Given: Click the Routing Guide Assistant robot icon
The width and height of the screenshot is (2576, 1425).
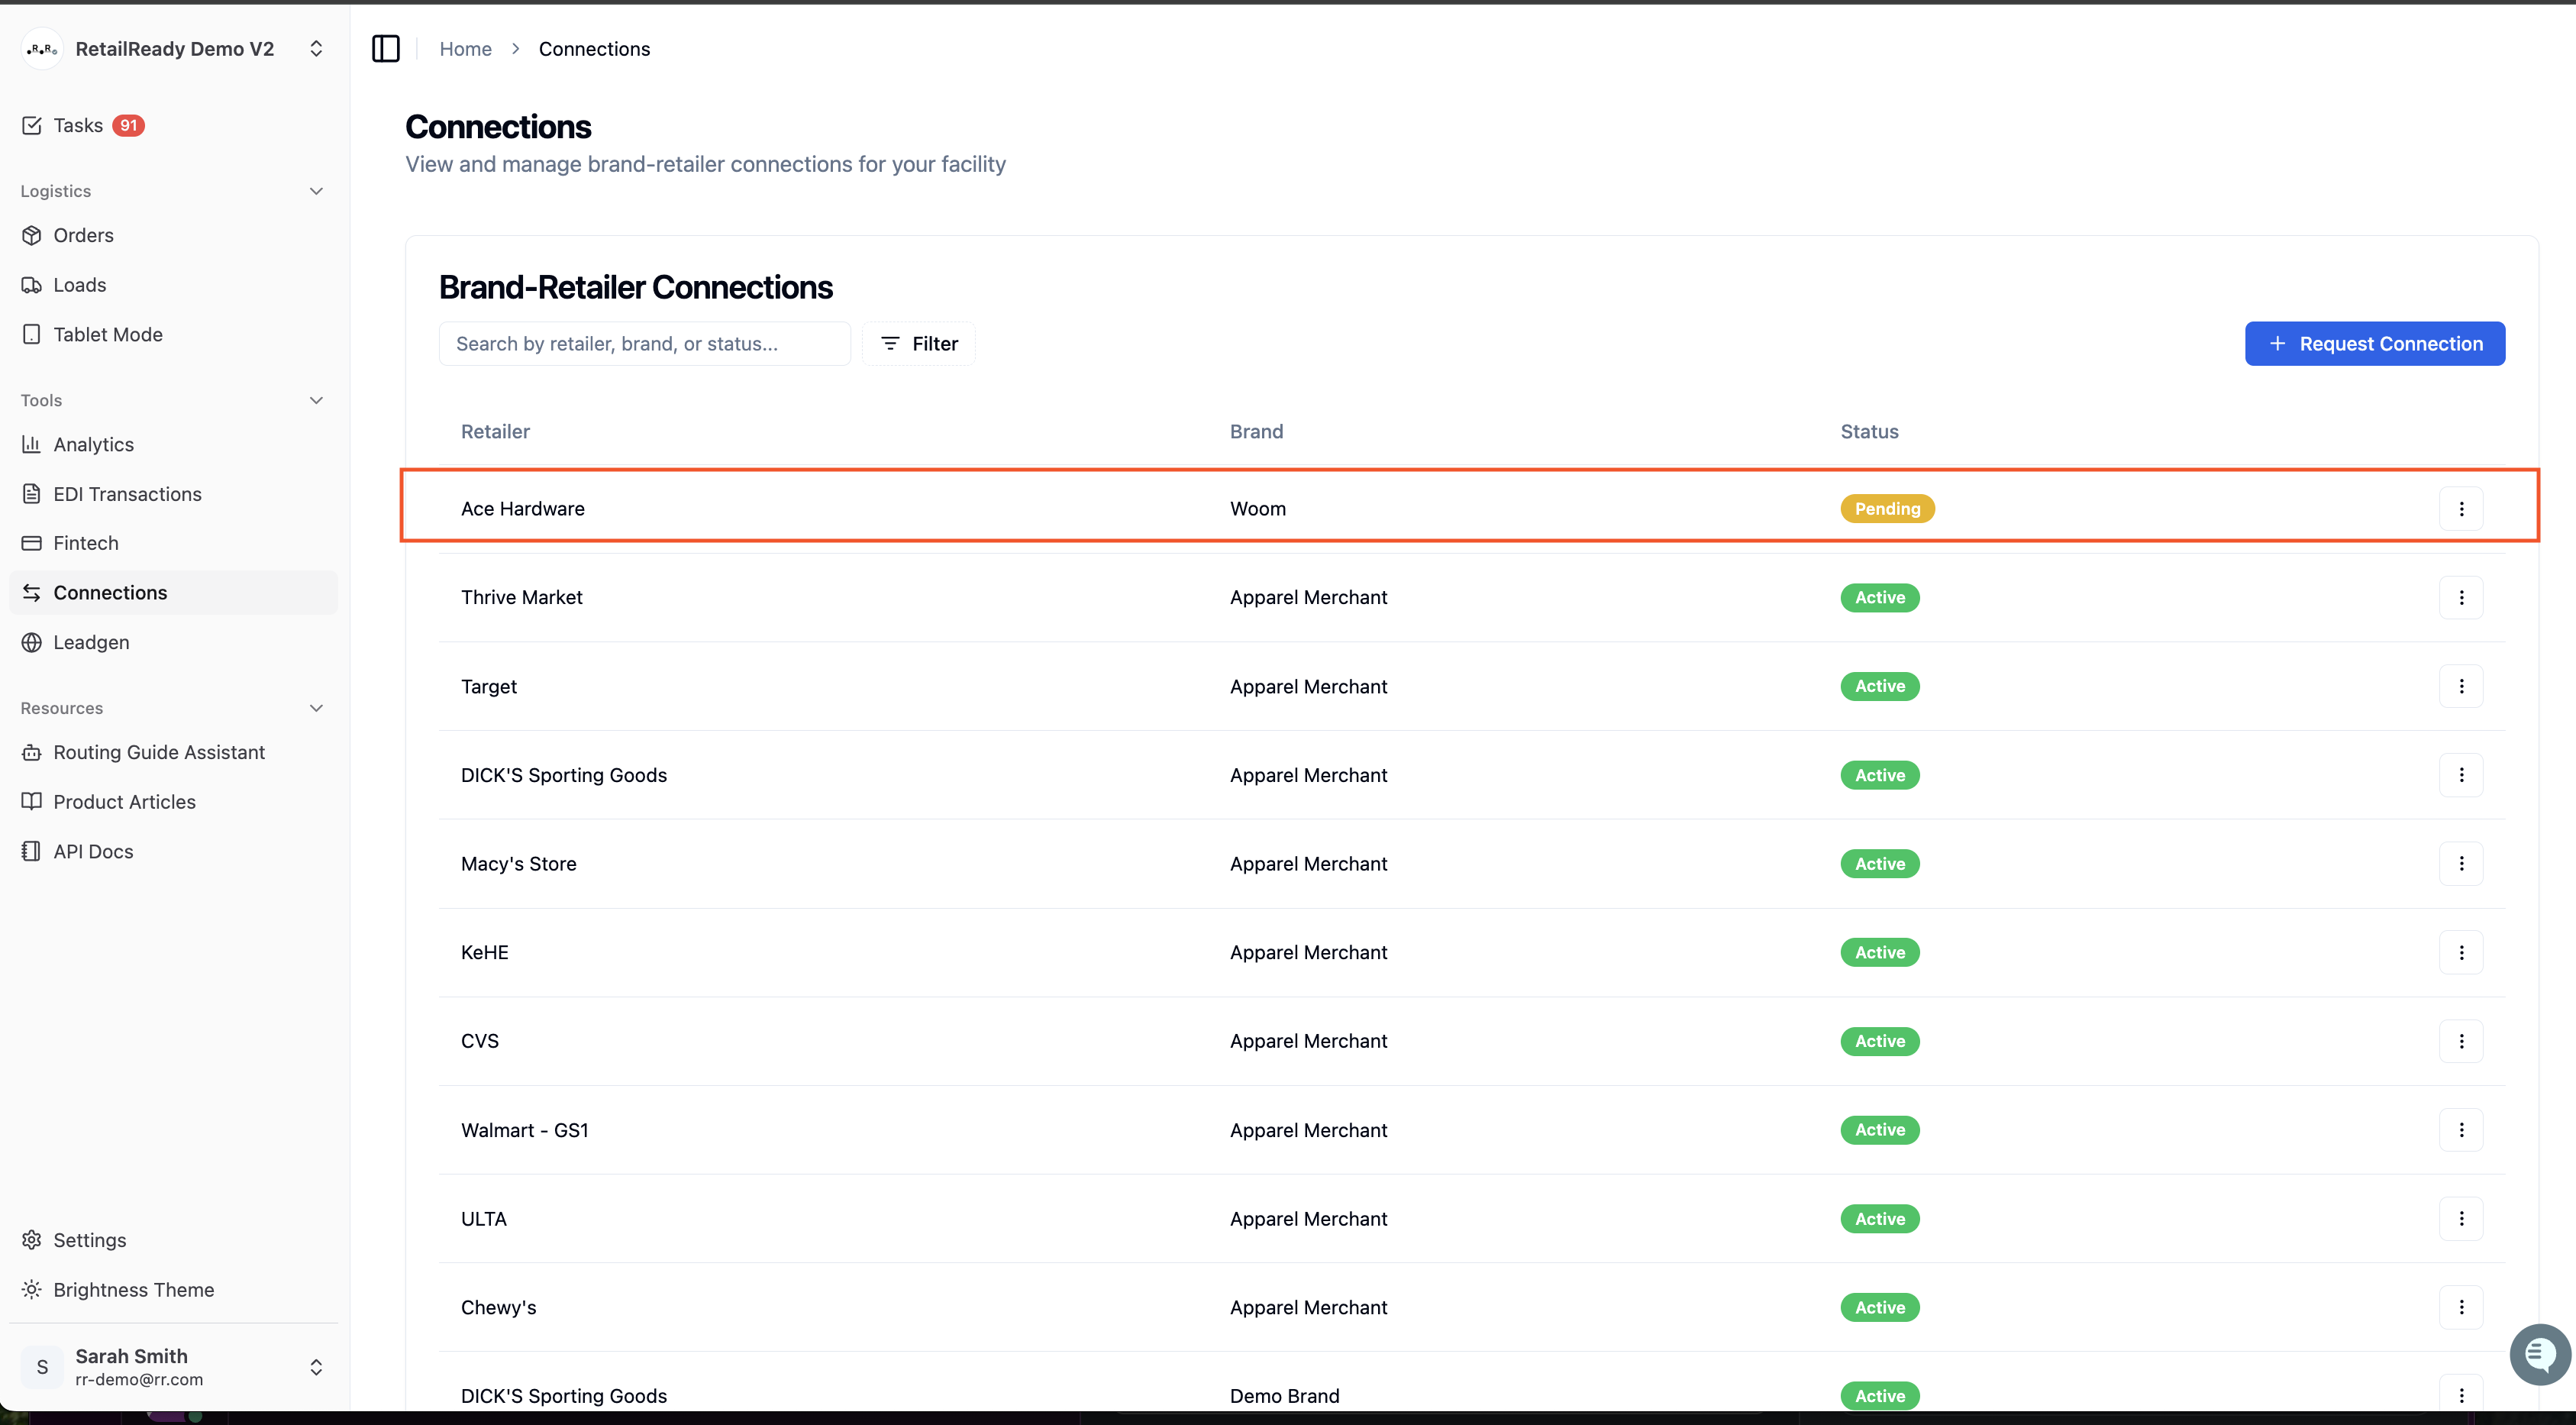Looking at the screenshot, I should pyautogui.click(x=32, y=752).
